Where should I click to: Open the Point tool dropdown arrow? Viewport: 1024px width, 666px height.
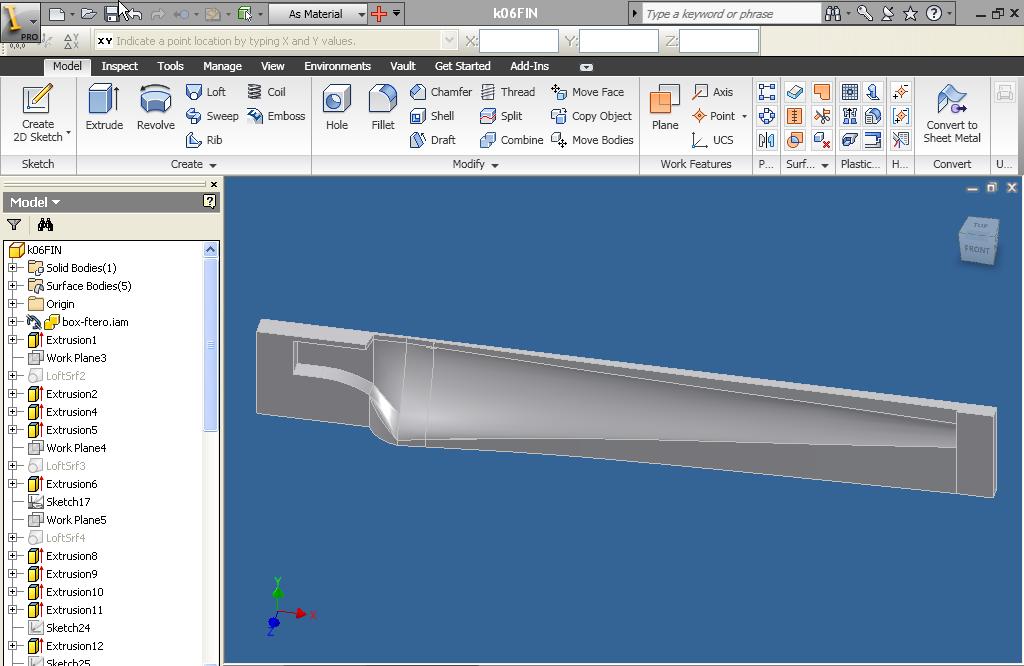click(744, 116)
